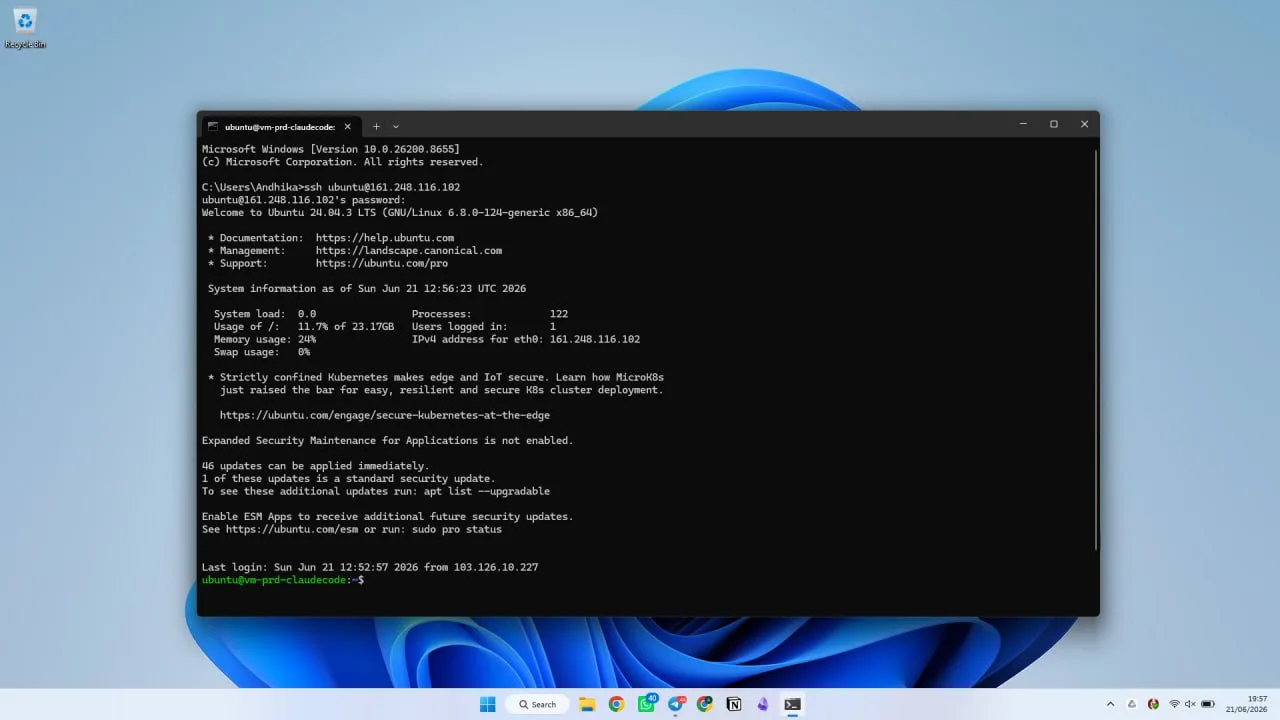Click the https://ubuntu.com/pro link
1280x720 pixels.
coord(382,264)
